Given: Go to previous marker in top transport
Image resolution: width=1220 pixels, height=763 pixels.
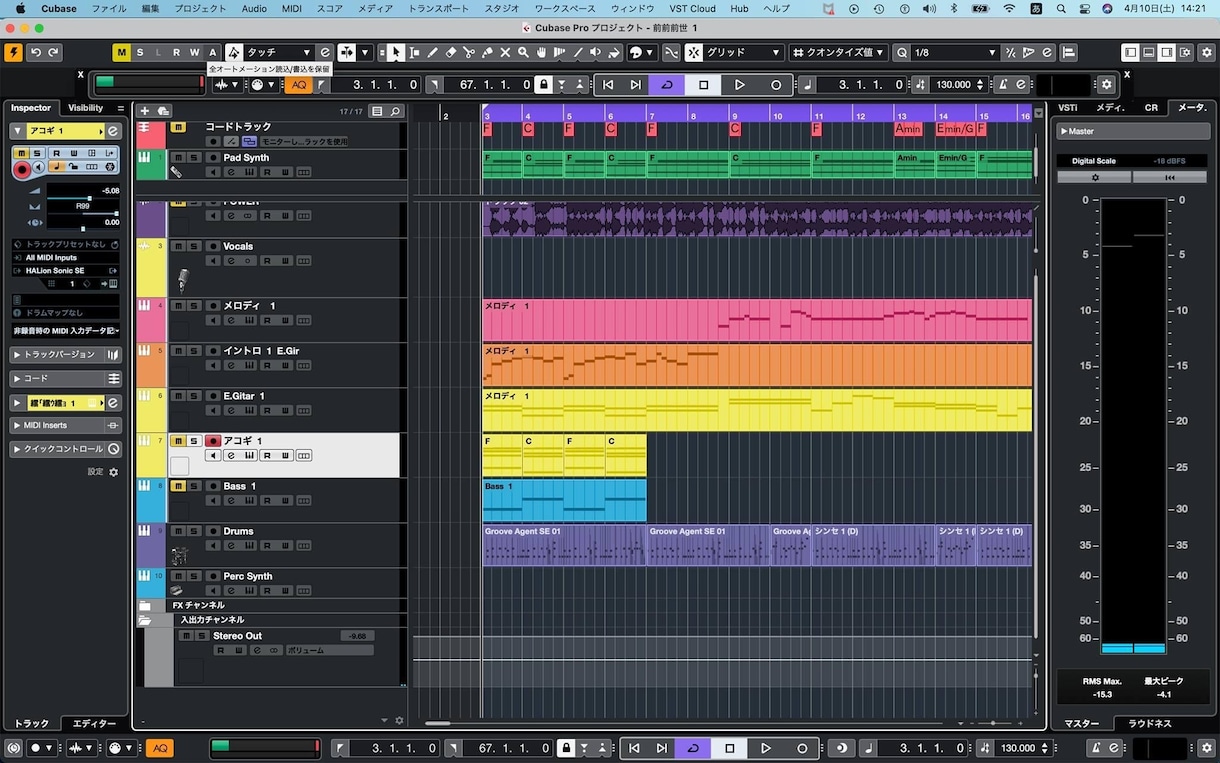Looking at the screenshot, I should (x=608, y=85).
